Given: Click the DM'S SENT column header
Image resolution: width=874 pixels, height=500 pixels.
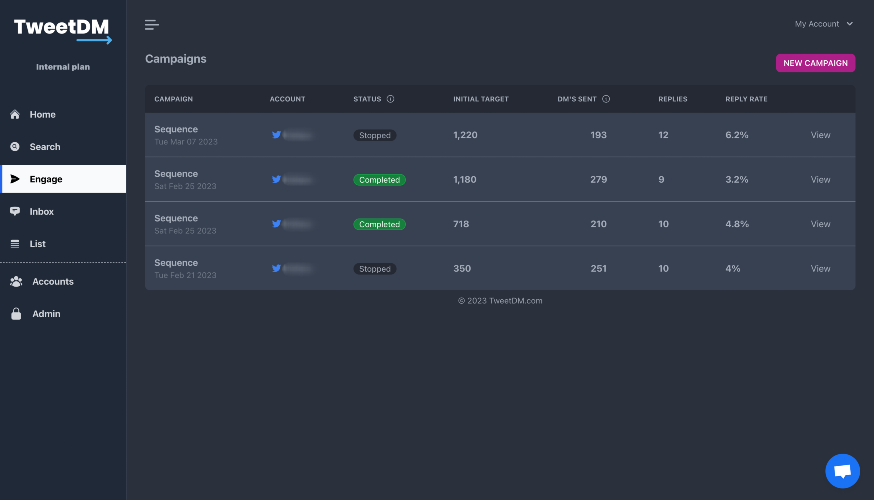Looking at the screenshot, I should coord(577,99).
